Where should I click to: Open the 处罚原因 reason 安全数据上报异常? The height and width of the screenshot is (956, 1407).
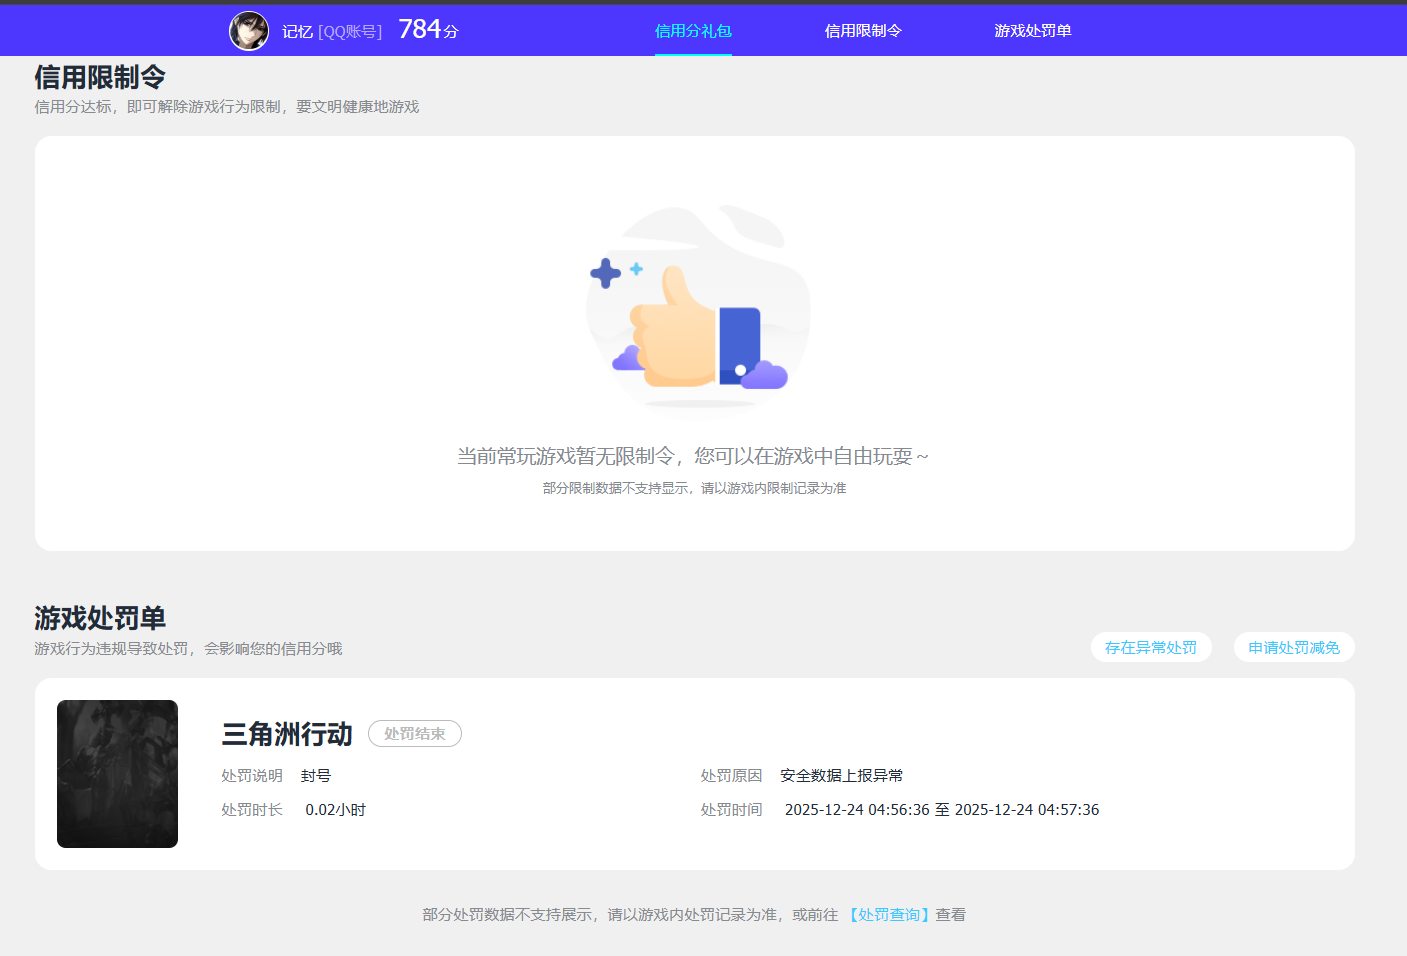coord(841,775)
